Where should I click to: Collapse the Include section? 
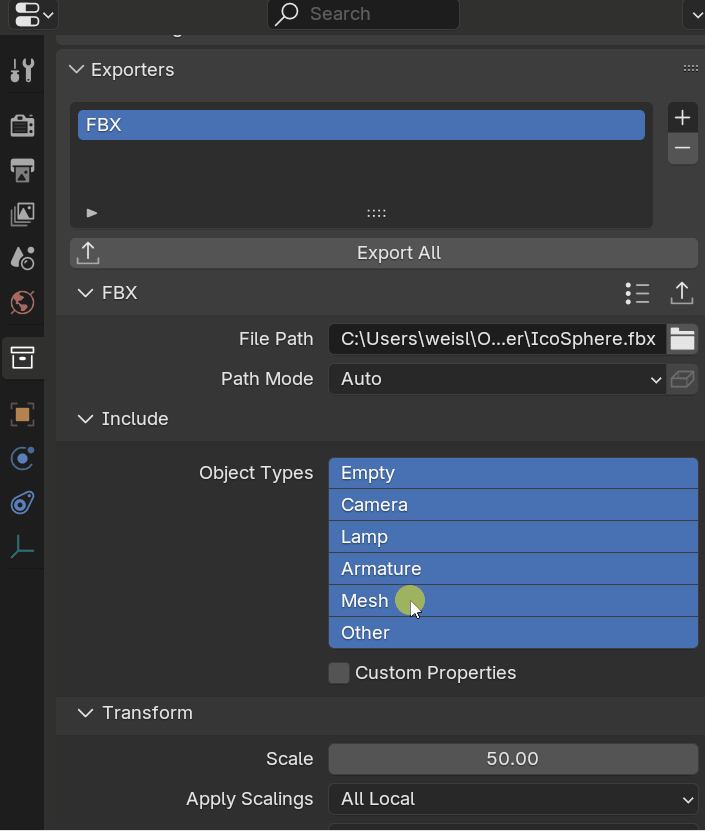pos(85,419)
